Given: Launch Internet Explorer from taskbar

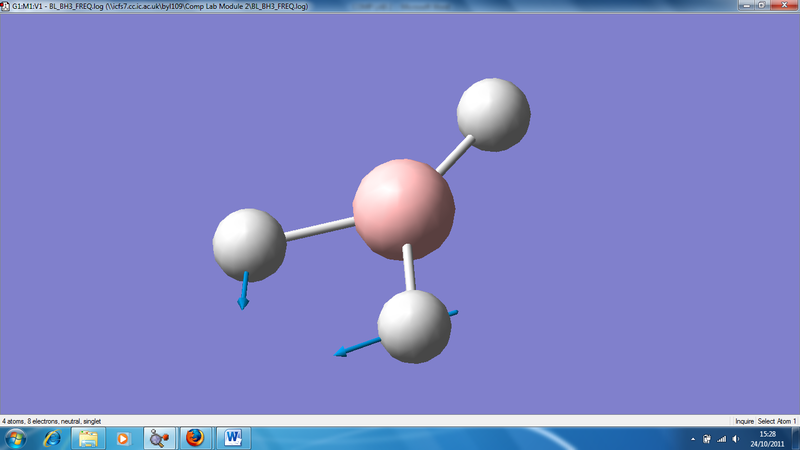Looking at the screenshot, I should pos(53,438).
